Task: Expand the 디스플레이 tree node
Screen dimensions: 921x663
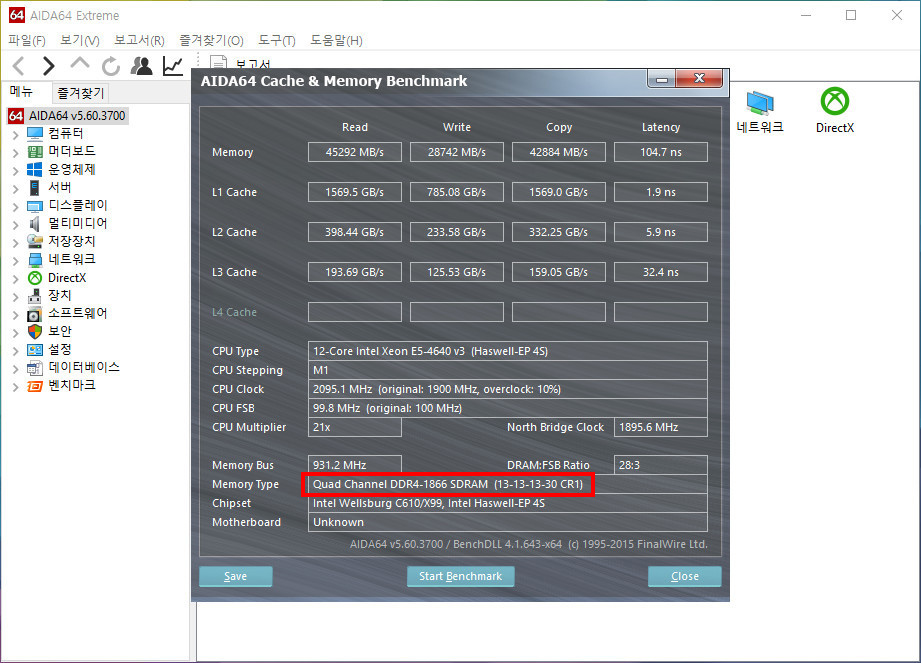Action: click(x=16, y=207)
